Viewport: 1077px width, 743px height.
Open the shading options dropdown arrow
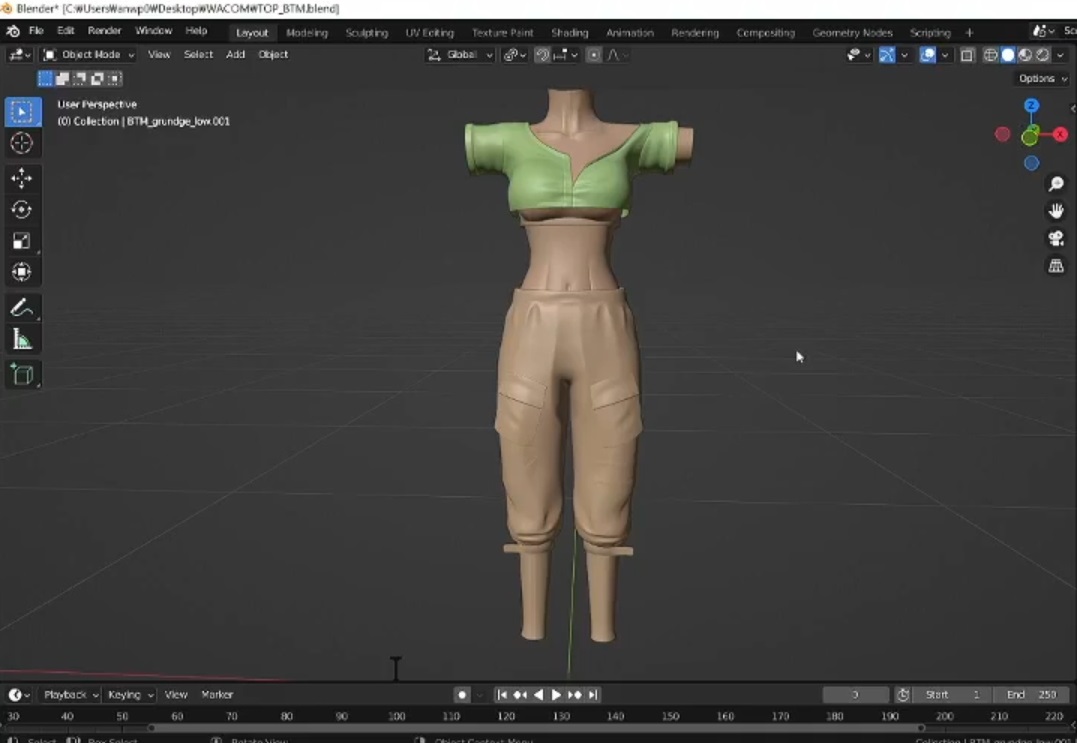point(1061,55)
